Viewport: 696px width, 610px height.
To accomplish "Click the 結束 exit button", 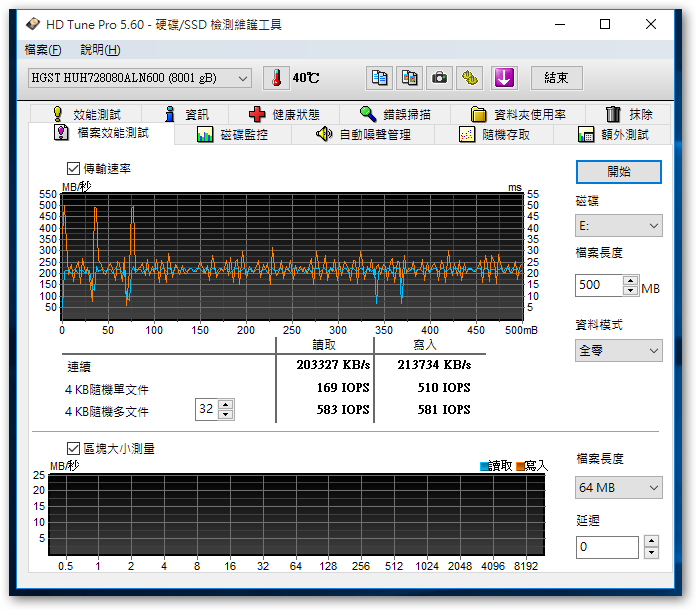I will click(x=556, y=78).
